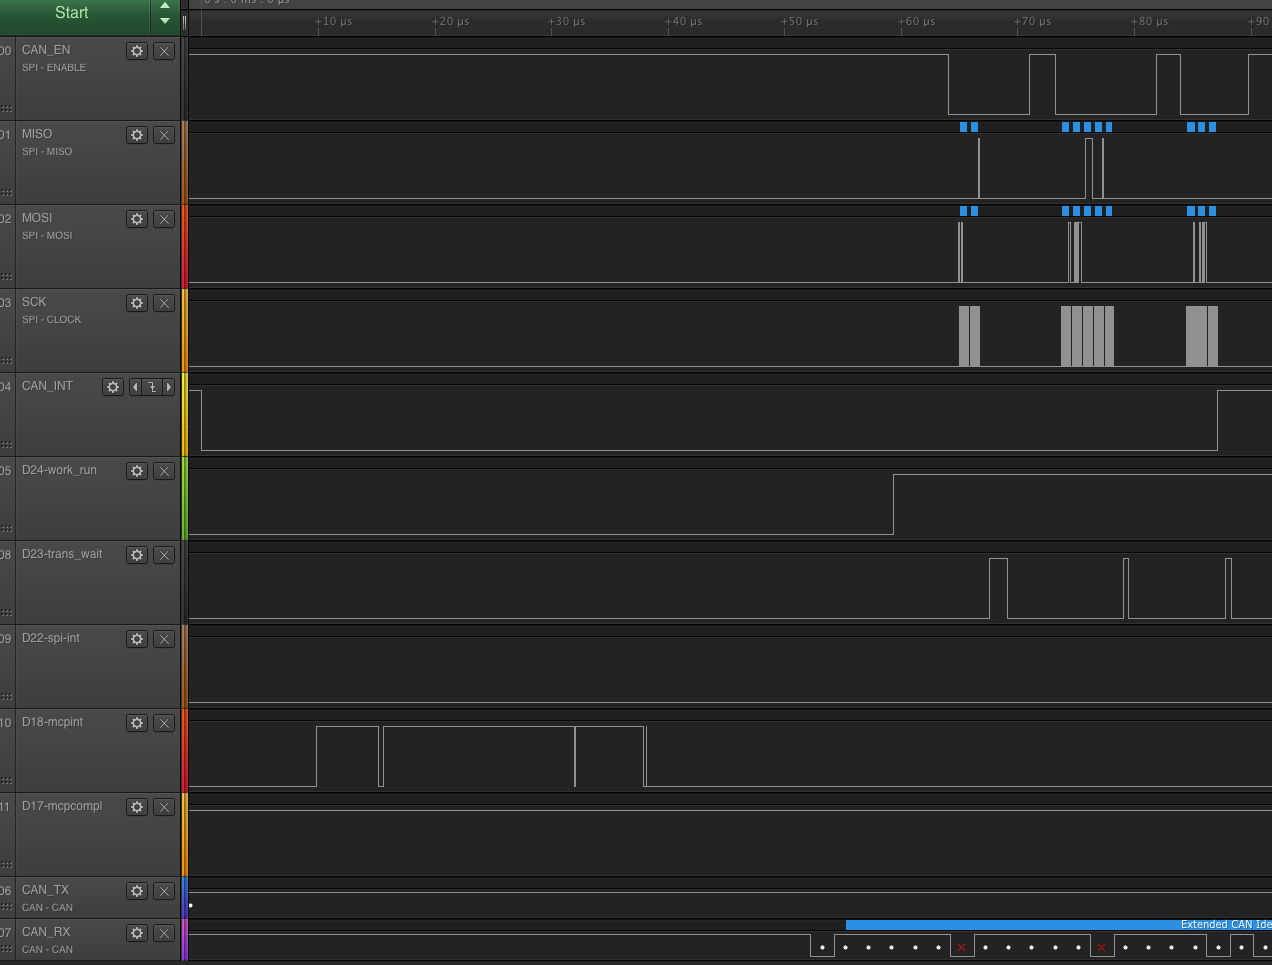Open settings gear for CAN_EN channel
1272x965 pixels.
click(137, 51)
